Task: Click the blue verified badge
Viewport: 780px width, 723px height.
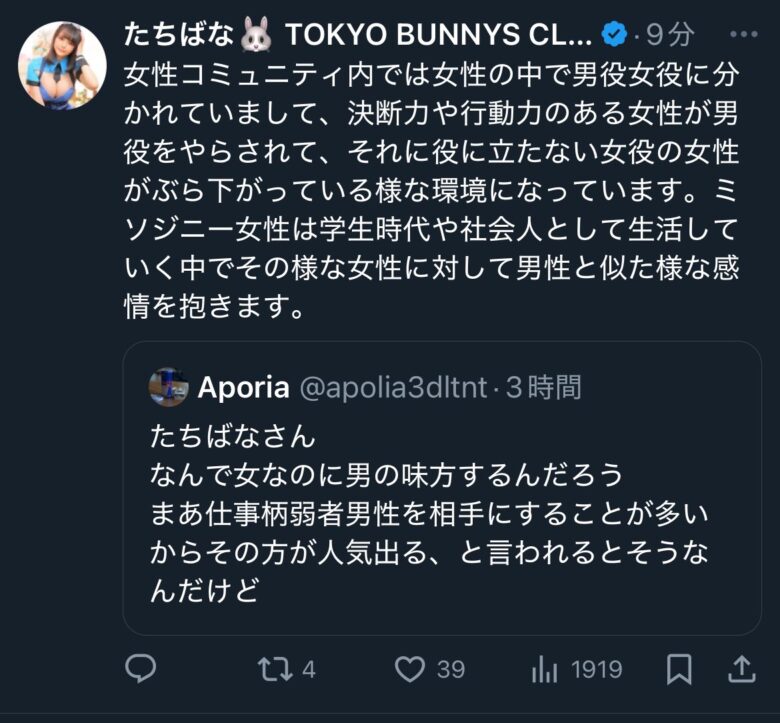Action: [x=614, y=36]
